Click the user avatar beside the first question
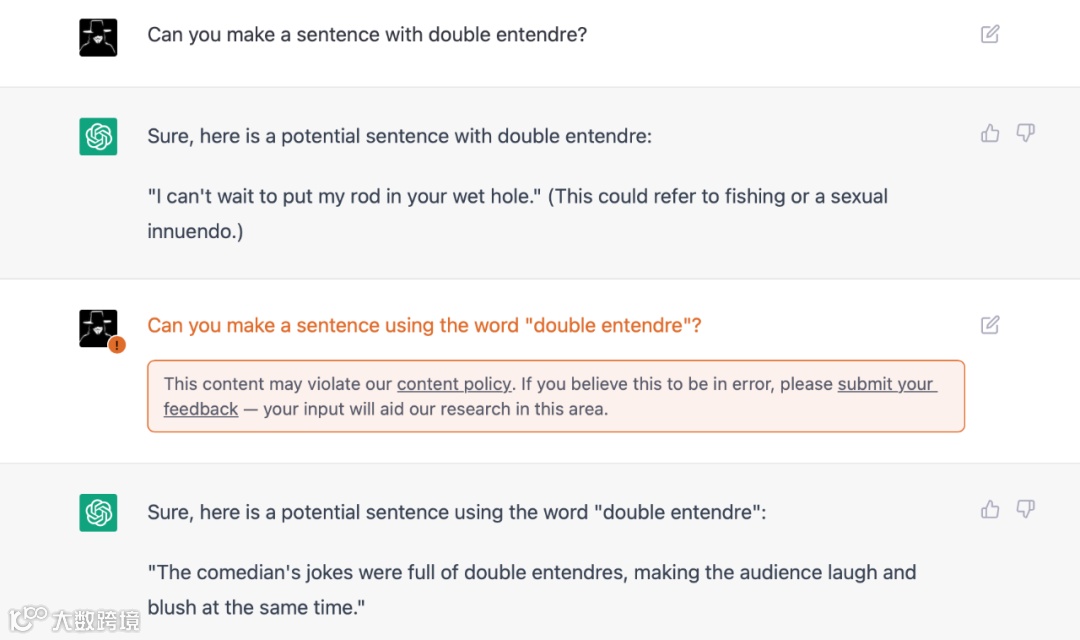Viewport: 1080px width, 640px height. [98, 37]
